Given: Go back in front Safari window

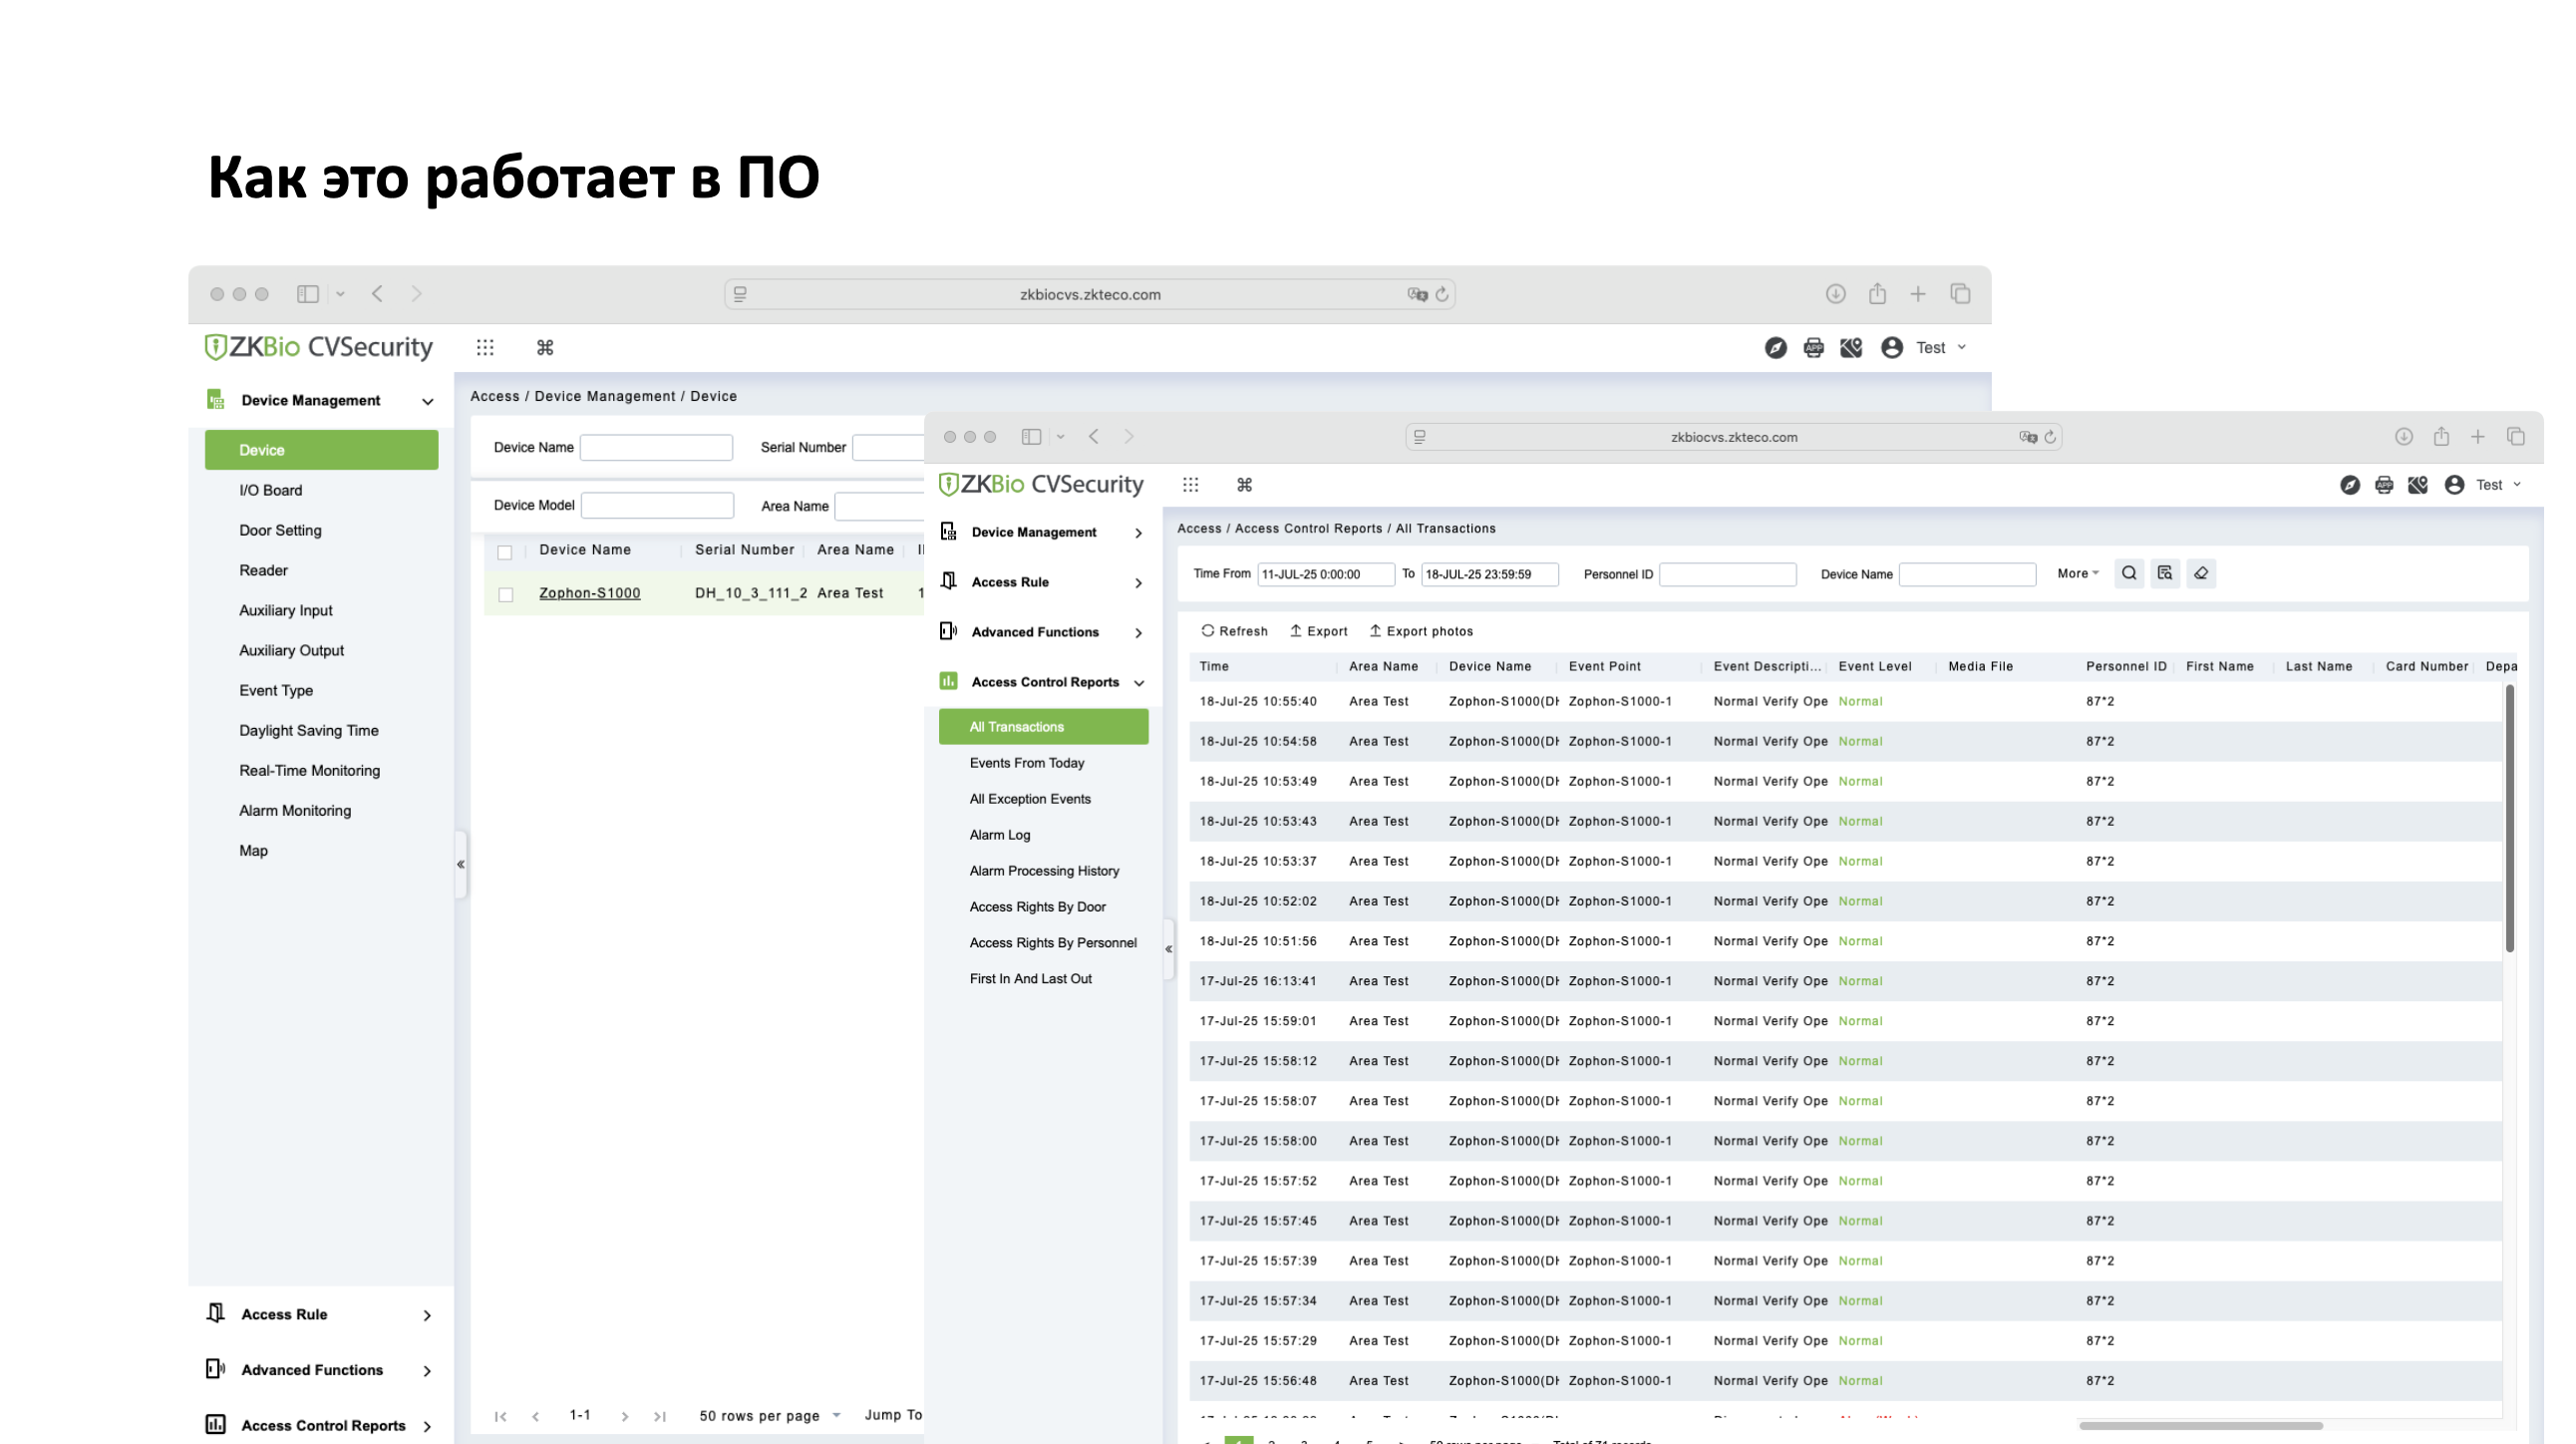Looking at the screenshot, I should click(x=1093, y=436).
